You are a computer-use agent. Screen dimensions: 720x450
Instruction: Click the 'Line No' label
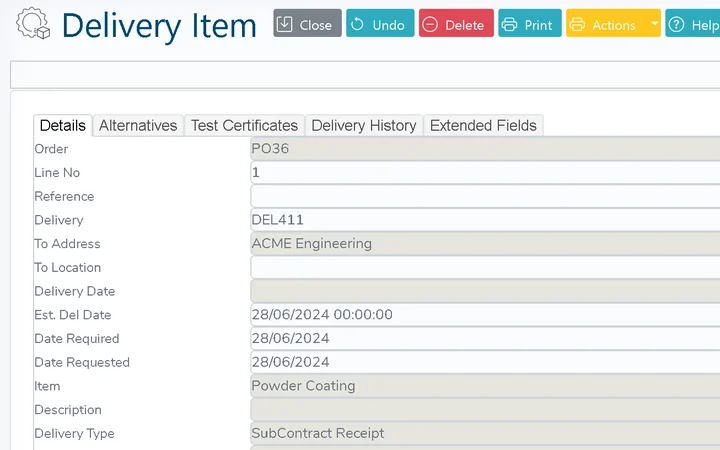[x=57, y=173]
